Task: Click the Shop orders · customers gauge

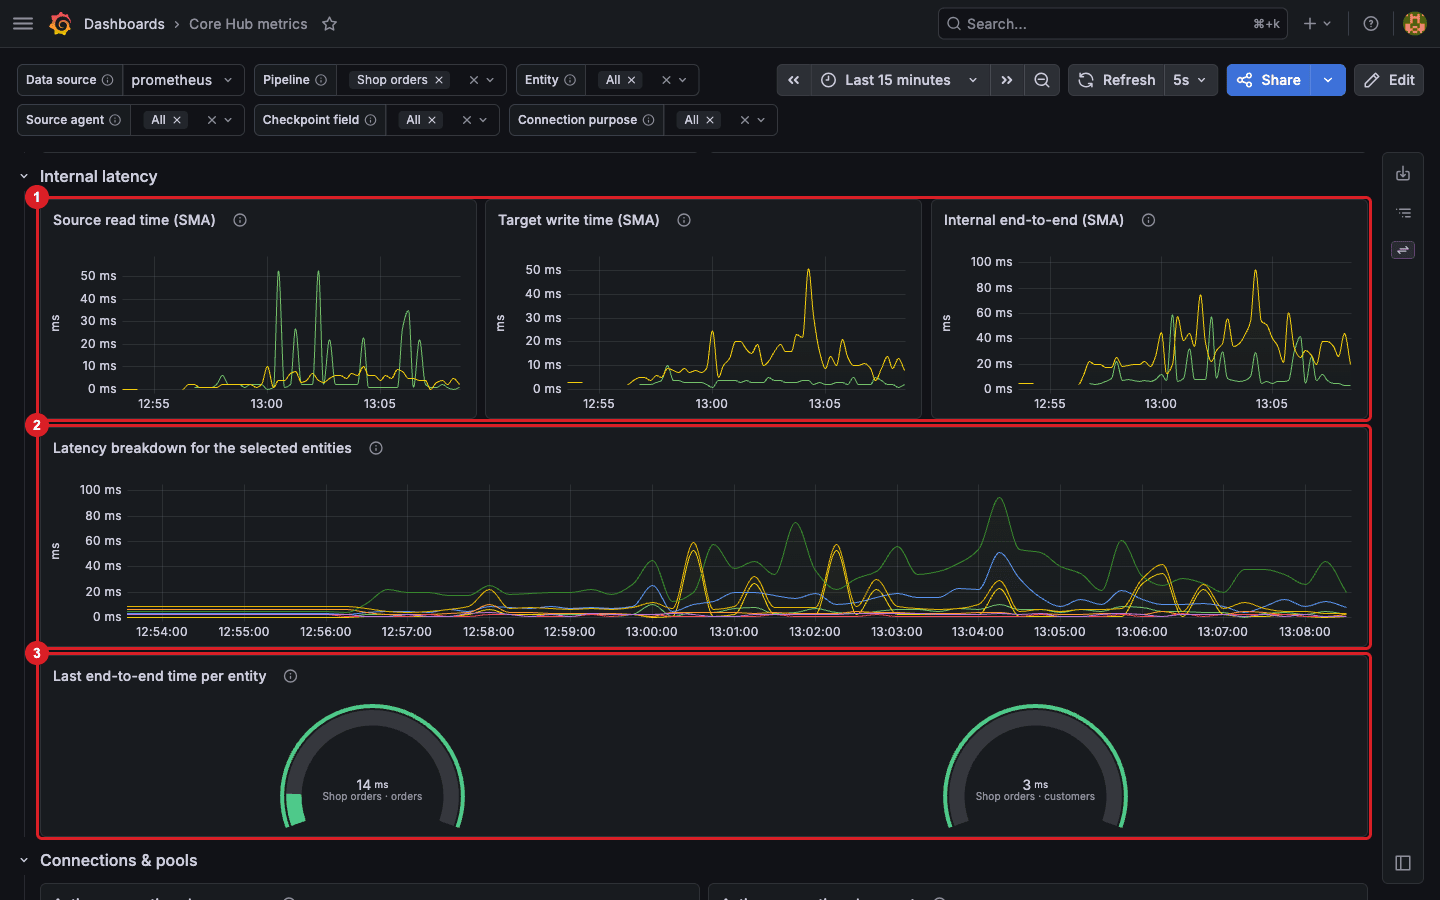Action: [1035, 767]
